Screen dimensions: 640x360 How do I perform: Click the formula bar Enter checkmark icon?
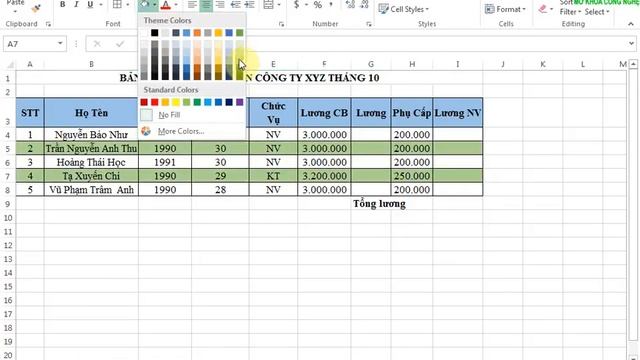[x=120, y=44]
